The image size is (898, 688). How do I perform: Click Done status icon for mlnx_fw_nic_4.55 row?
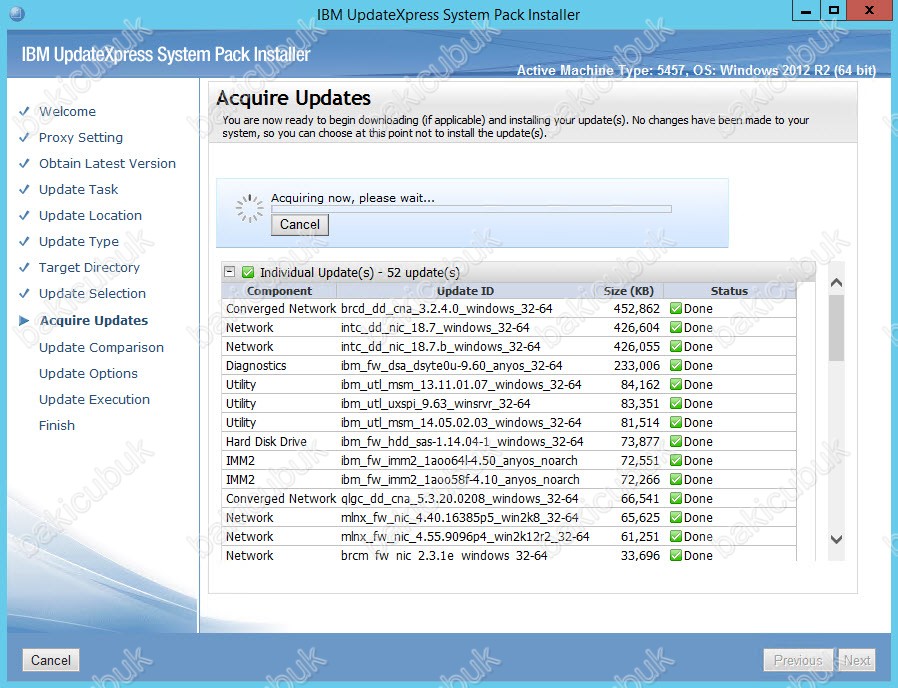tap(676, 536)
